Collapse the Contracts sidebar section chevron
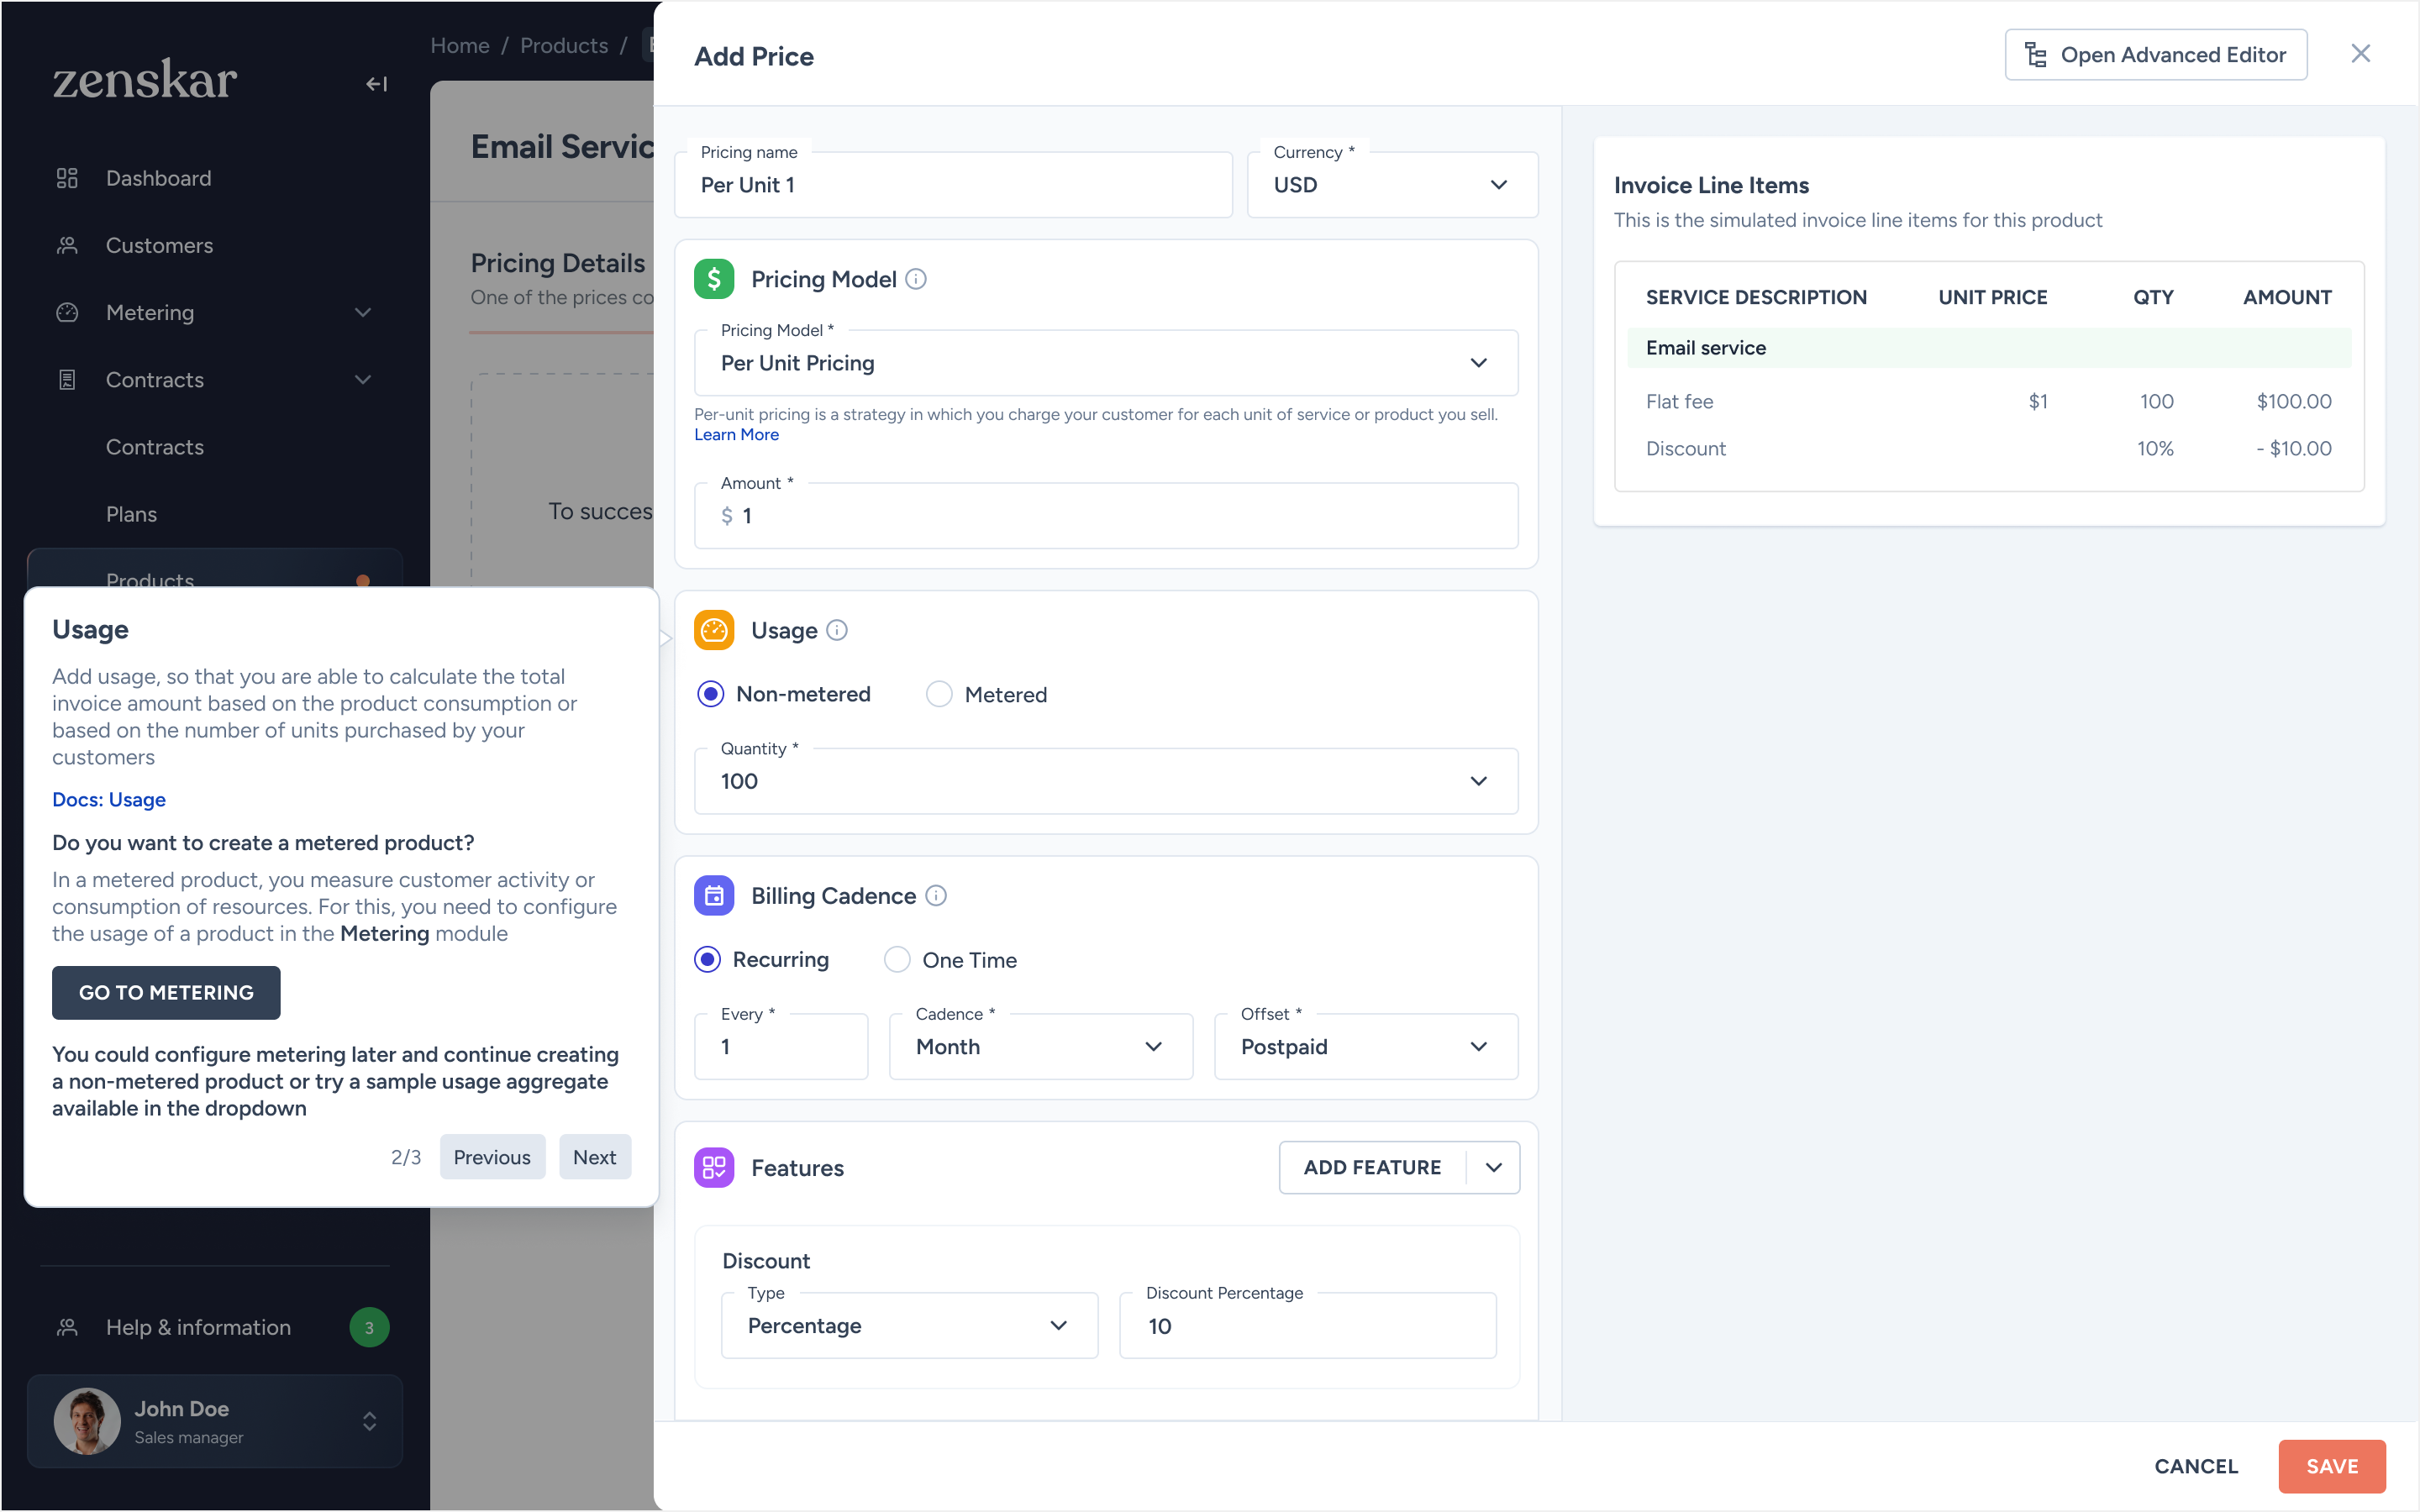The height and width of the screenshot is (1512, 2420). point(363,380)
